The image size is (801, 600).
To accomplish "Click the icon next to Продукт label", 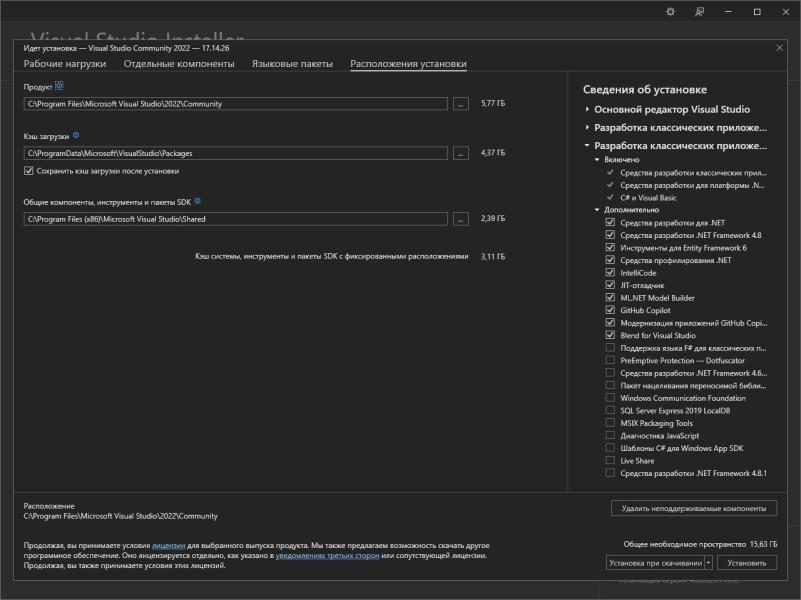I will pyautogui.click(x=59, y=87).
